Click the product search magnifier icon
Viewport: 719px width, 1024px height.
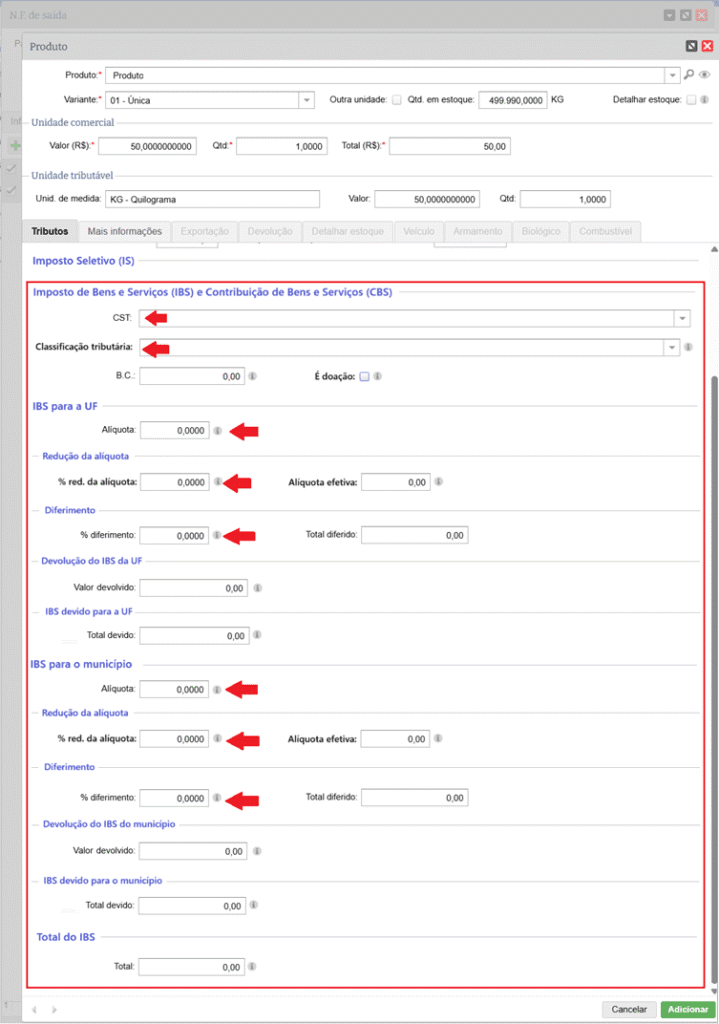pyautogui.click(x=689, y=75)
